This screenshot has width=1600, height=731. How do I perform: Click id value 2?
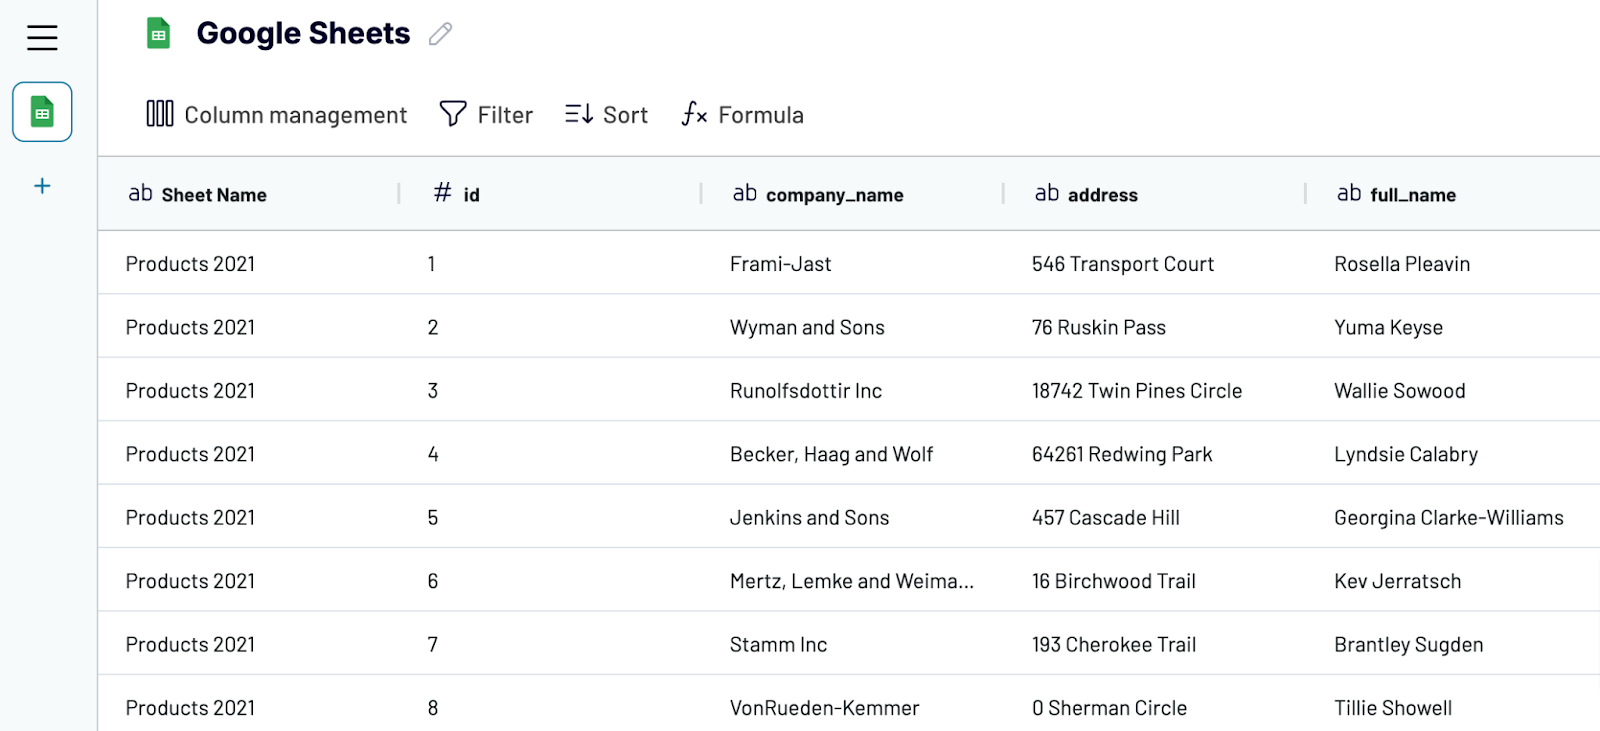(432, 327)
